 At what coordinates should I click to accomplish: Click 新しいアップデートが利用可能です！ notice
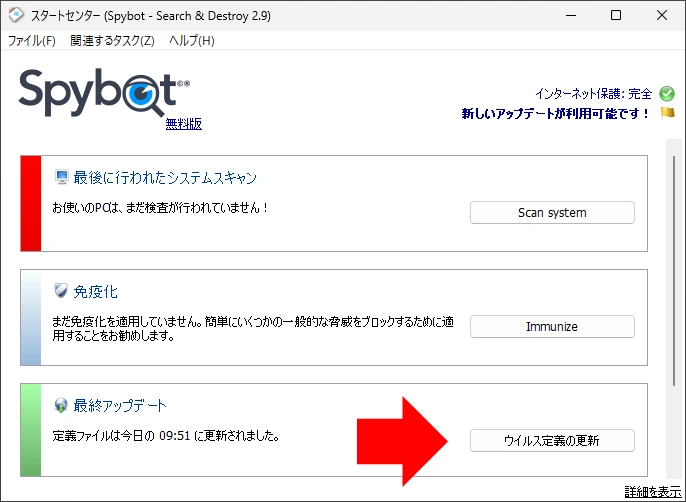pyautogui.click(x=556, y=113)
